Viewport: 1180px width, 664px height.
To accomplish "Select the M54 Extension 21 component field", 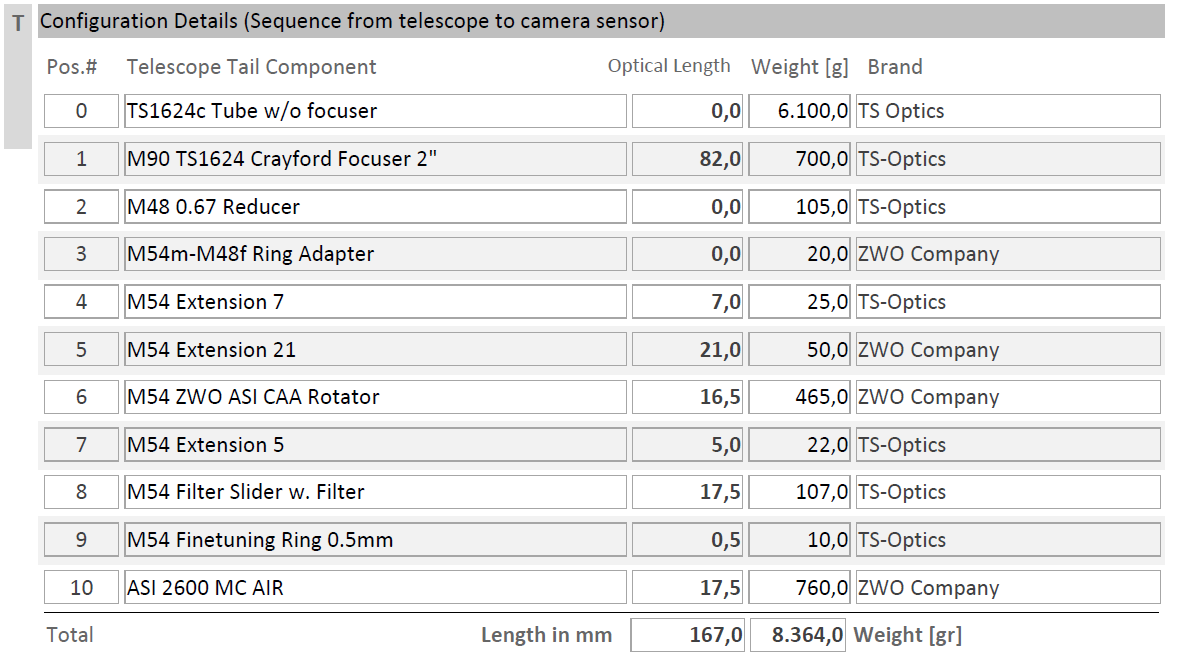I will (x=375, y=349).
